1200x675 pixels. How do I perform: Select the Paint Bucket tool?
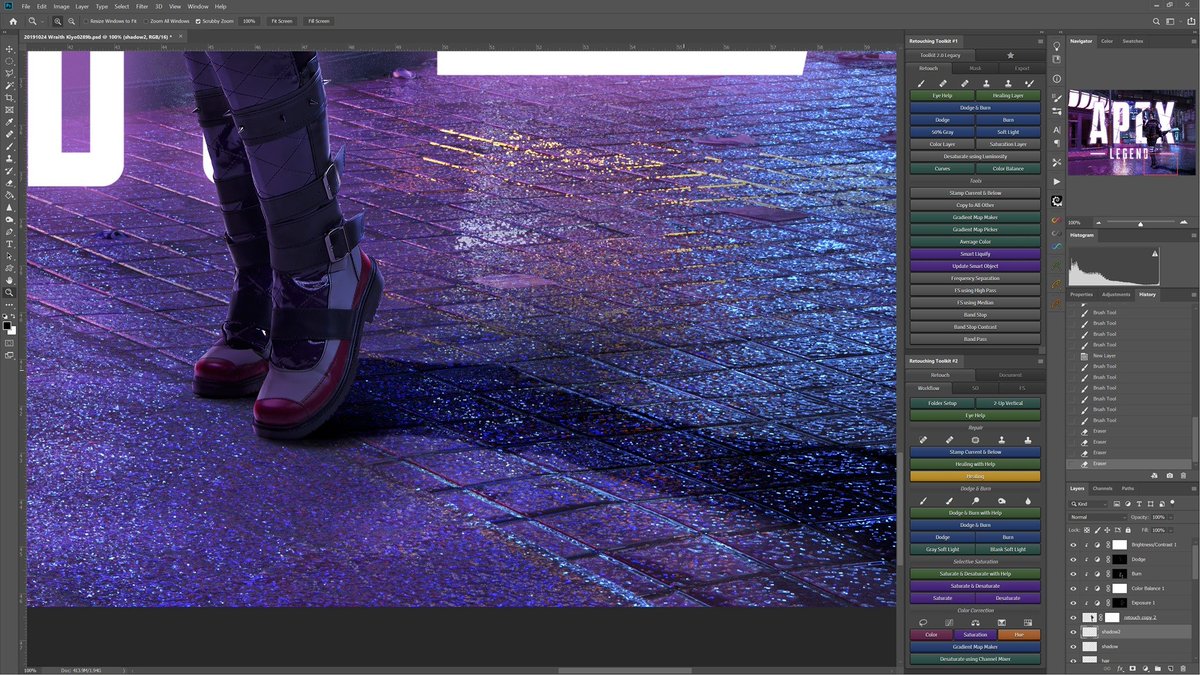[10, 195]
